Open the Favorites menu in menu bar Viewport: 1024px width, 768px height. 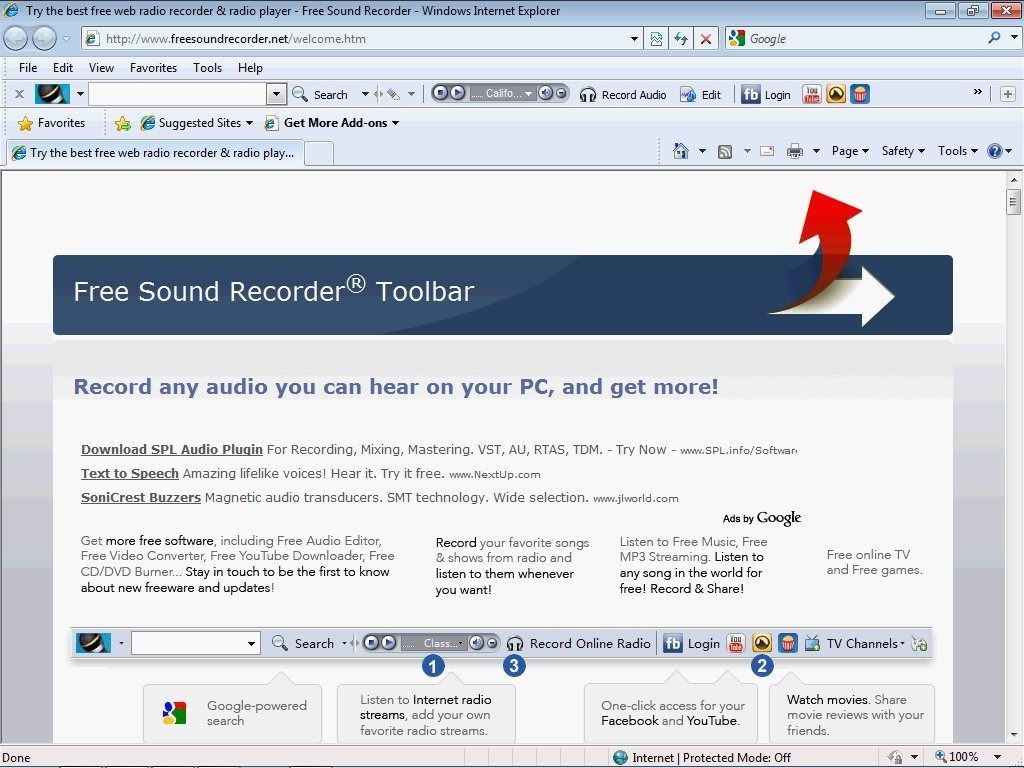coord(153,68)
